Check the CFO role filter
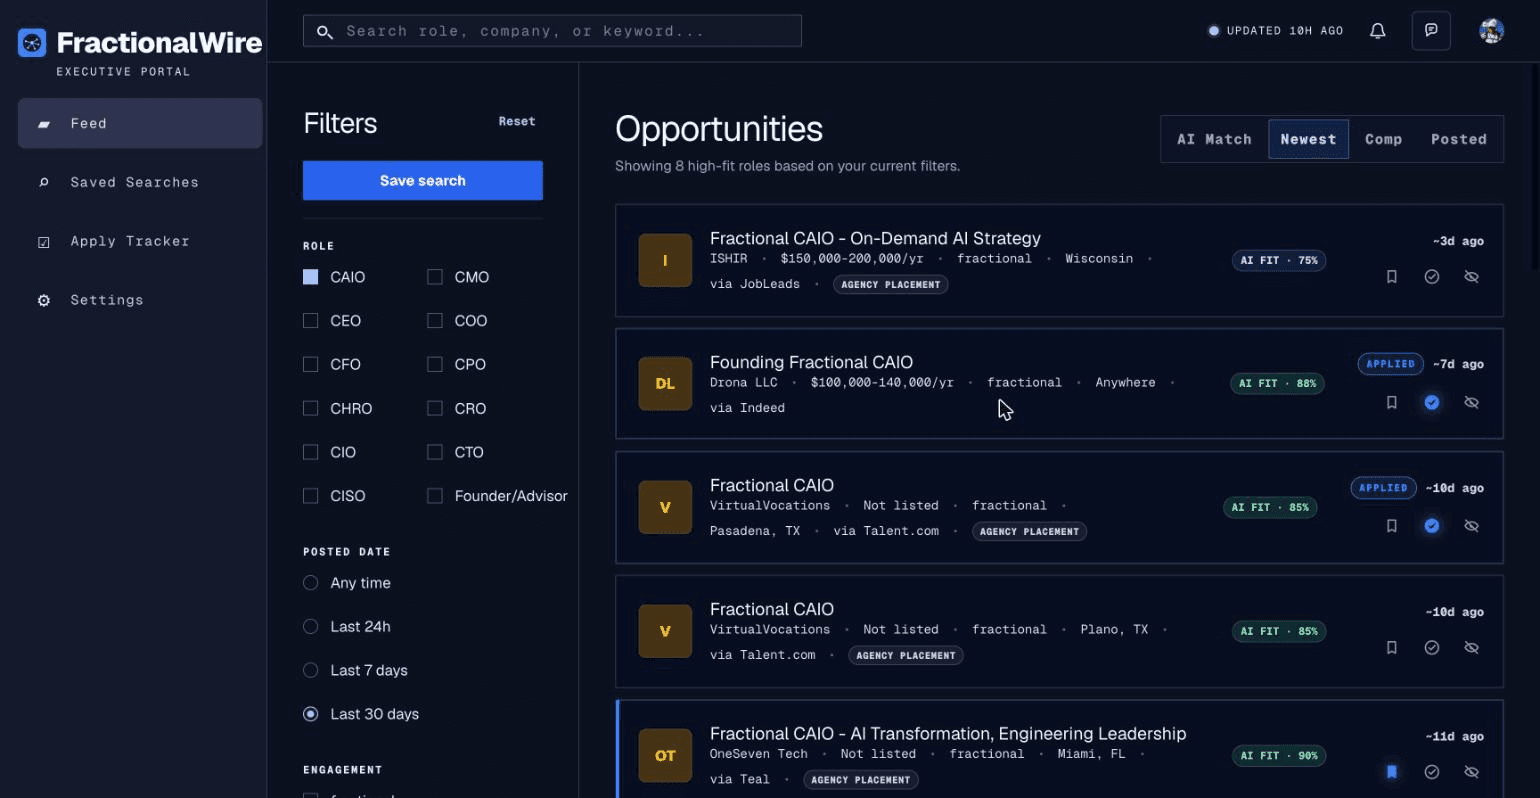This screenshot has width=1540, height=798. [x=311, y=365]
